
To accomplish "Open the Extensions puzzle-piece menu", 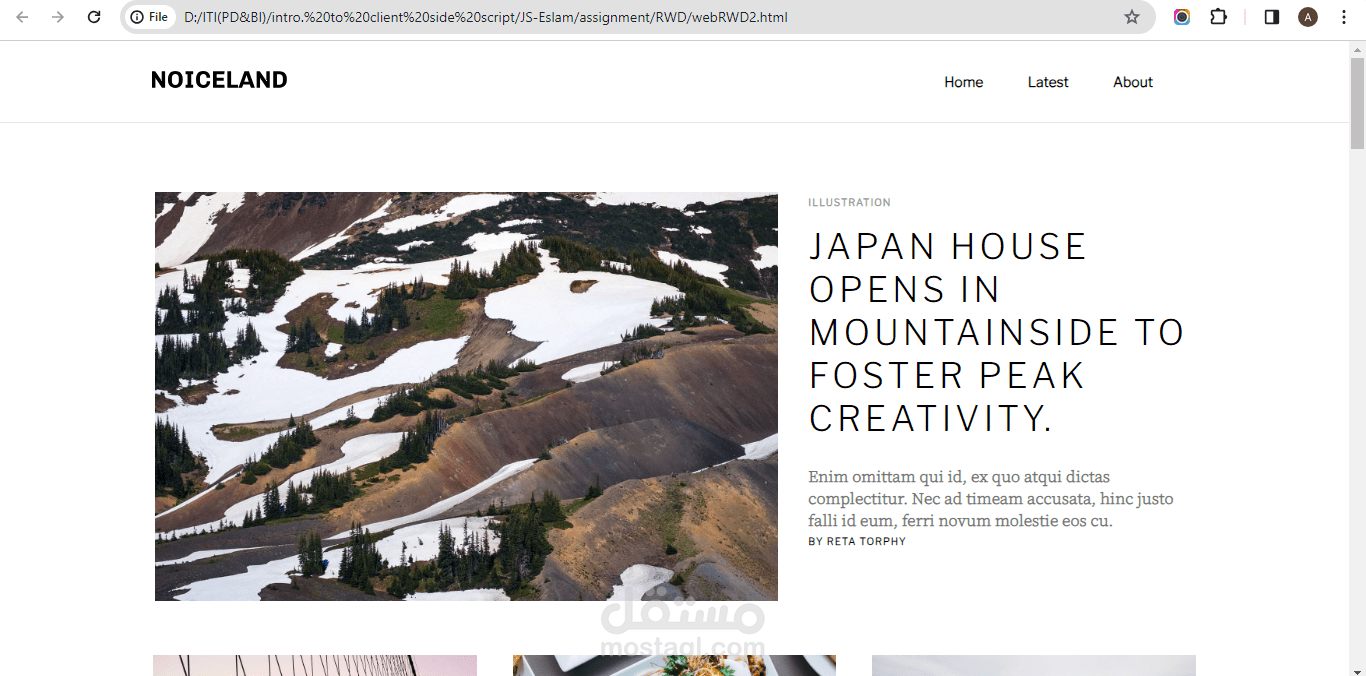I will click(x=1218, y=17).
